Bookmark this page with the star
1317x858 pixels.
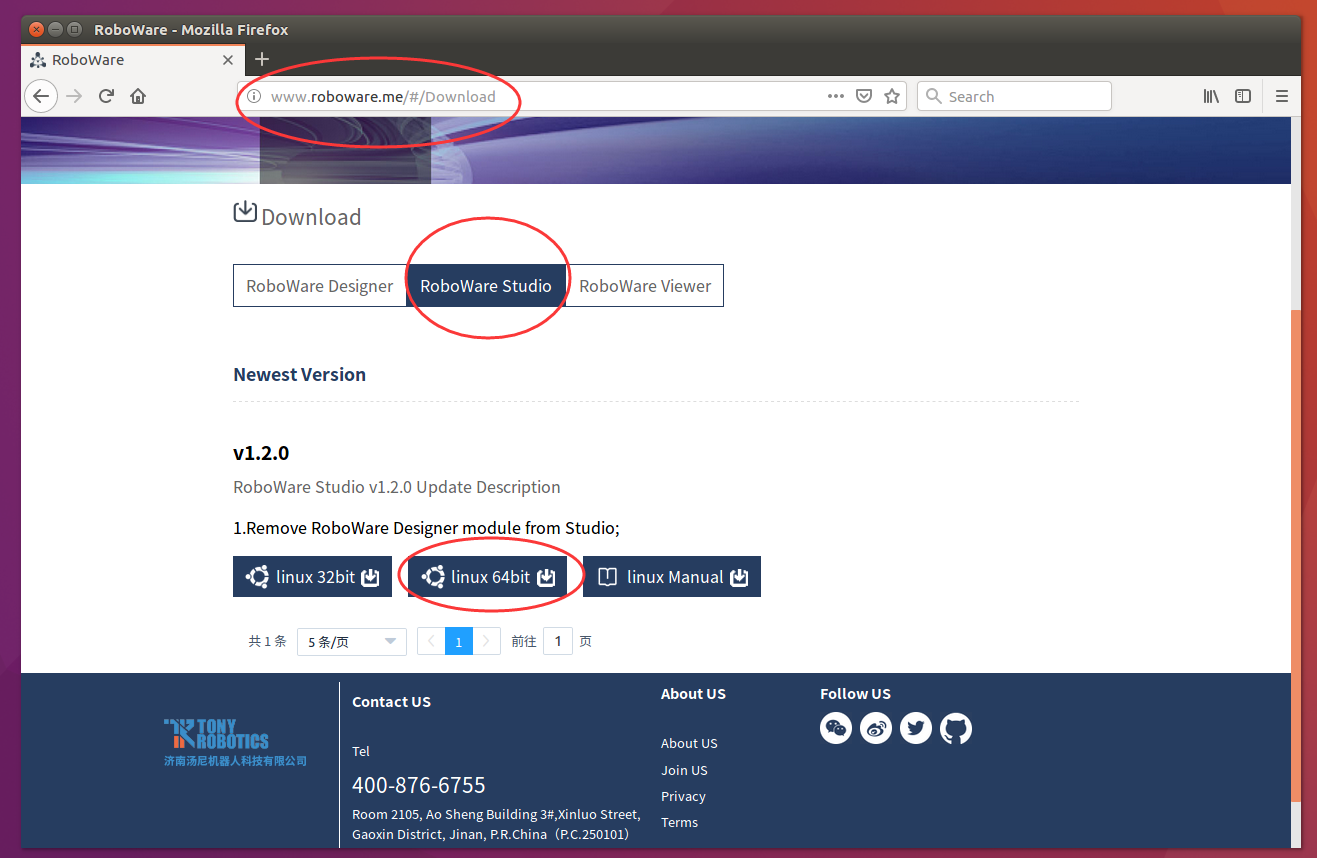[892, 96]
